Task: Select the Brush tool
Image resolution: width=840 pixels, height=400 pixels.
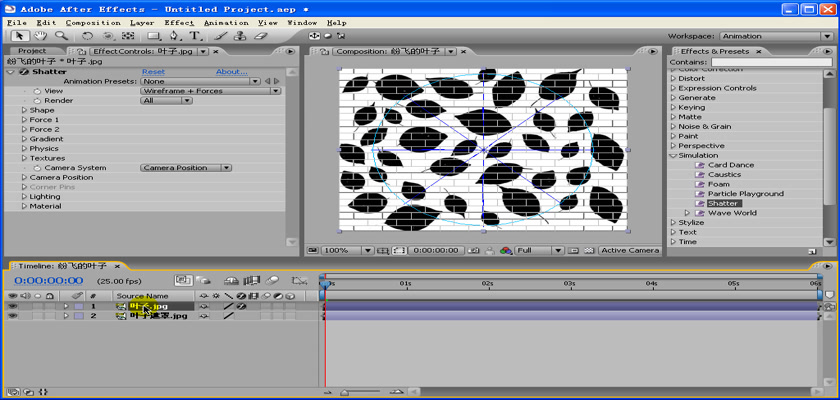Action: click(221, 36)
